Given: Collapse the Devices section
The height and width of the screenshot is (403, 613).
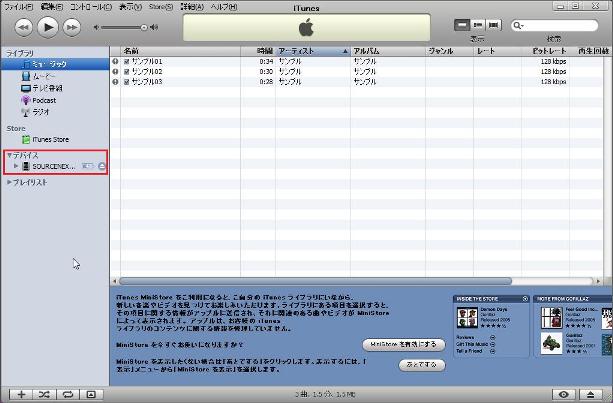Looking at the screenshot, I should (9, 156).
